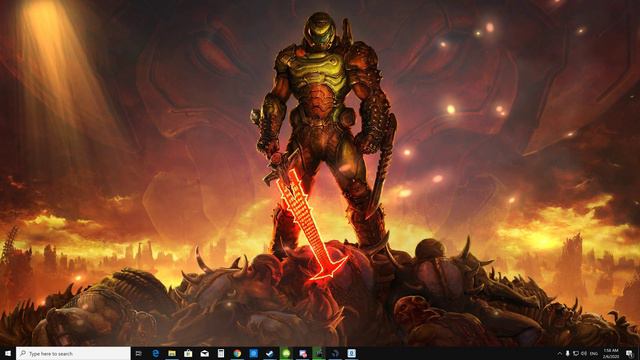Screen dimensions: 640x360
Task: Show hidden system tray icons
Action: point(560,353)
